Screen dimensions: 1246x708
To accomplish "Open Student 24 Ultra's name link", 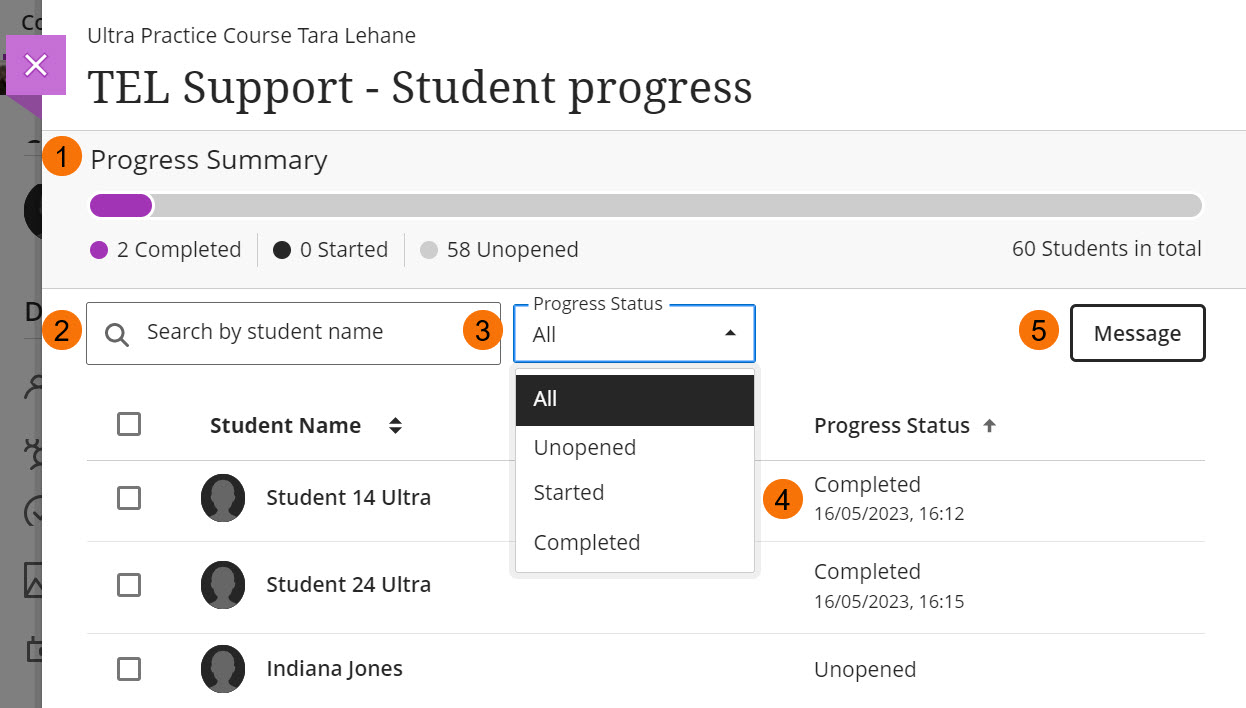I will 348,584.
